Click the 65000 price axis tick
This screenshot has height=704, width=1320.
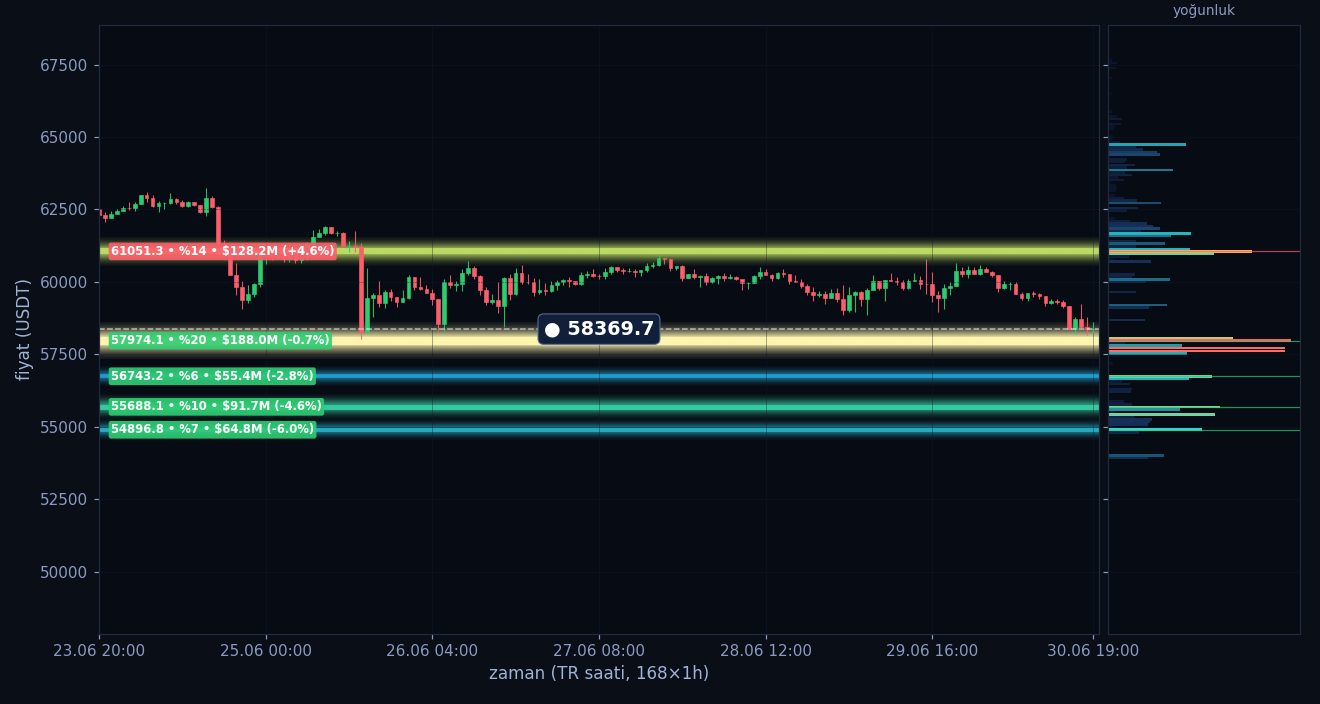click(64, 137)
